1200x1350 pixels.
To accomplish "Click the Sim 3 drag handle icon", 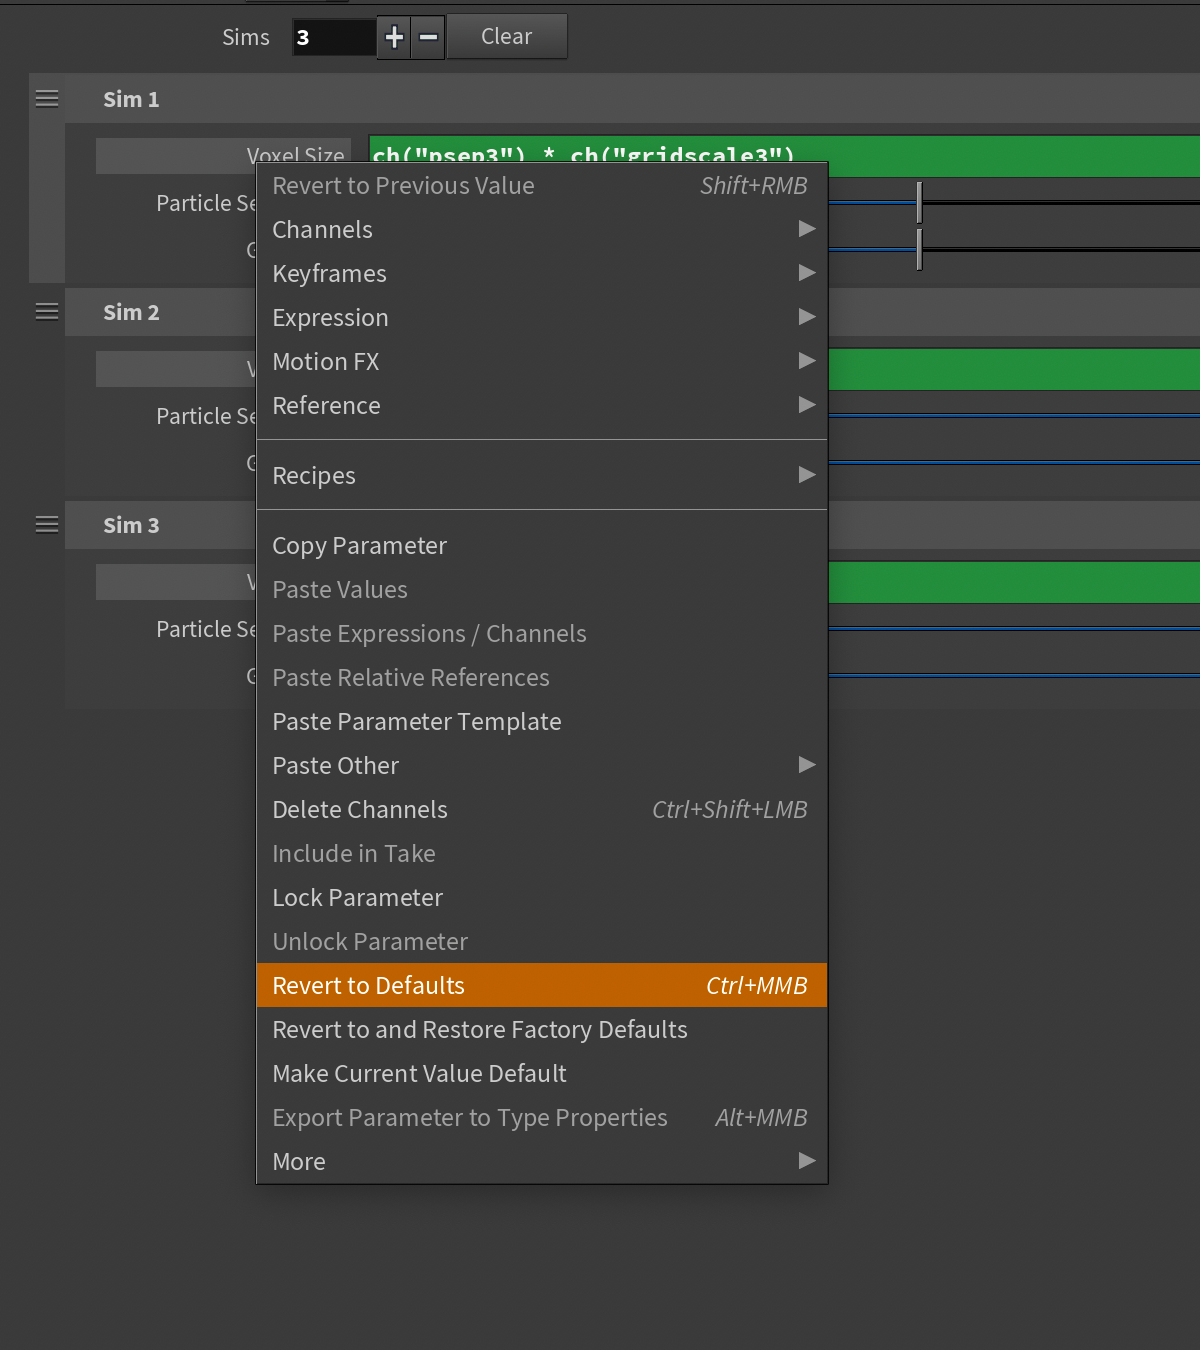I will pyautogui.click(x=47, y=525).
